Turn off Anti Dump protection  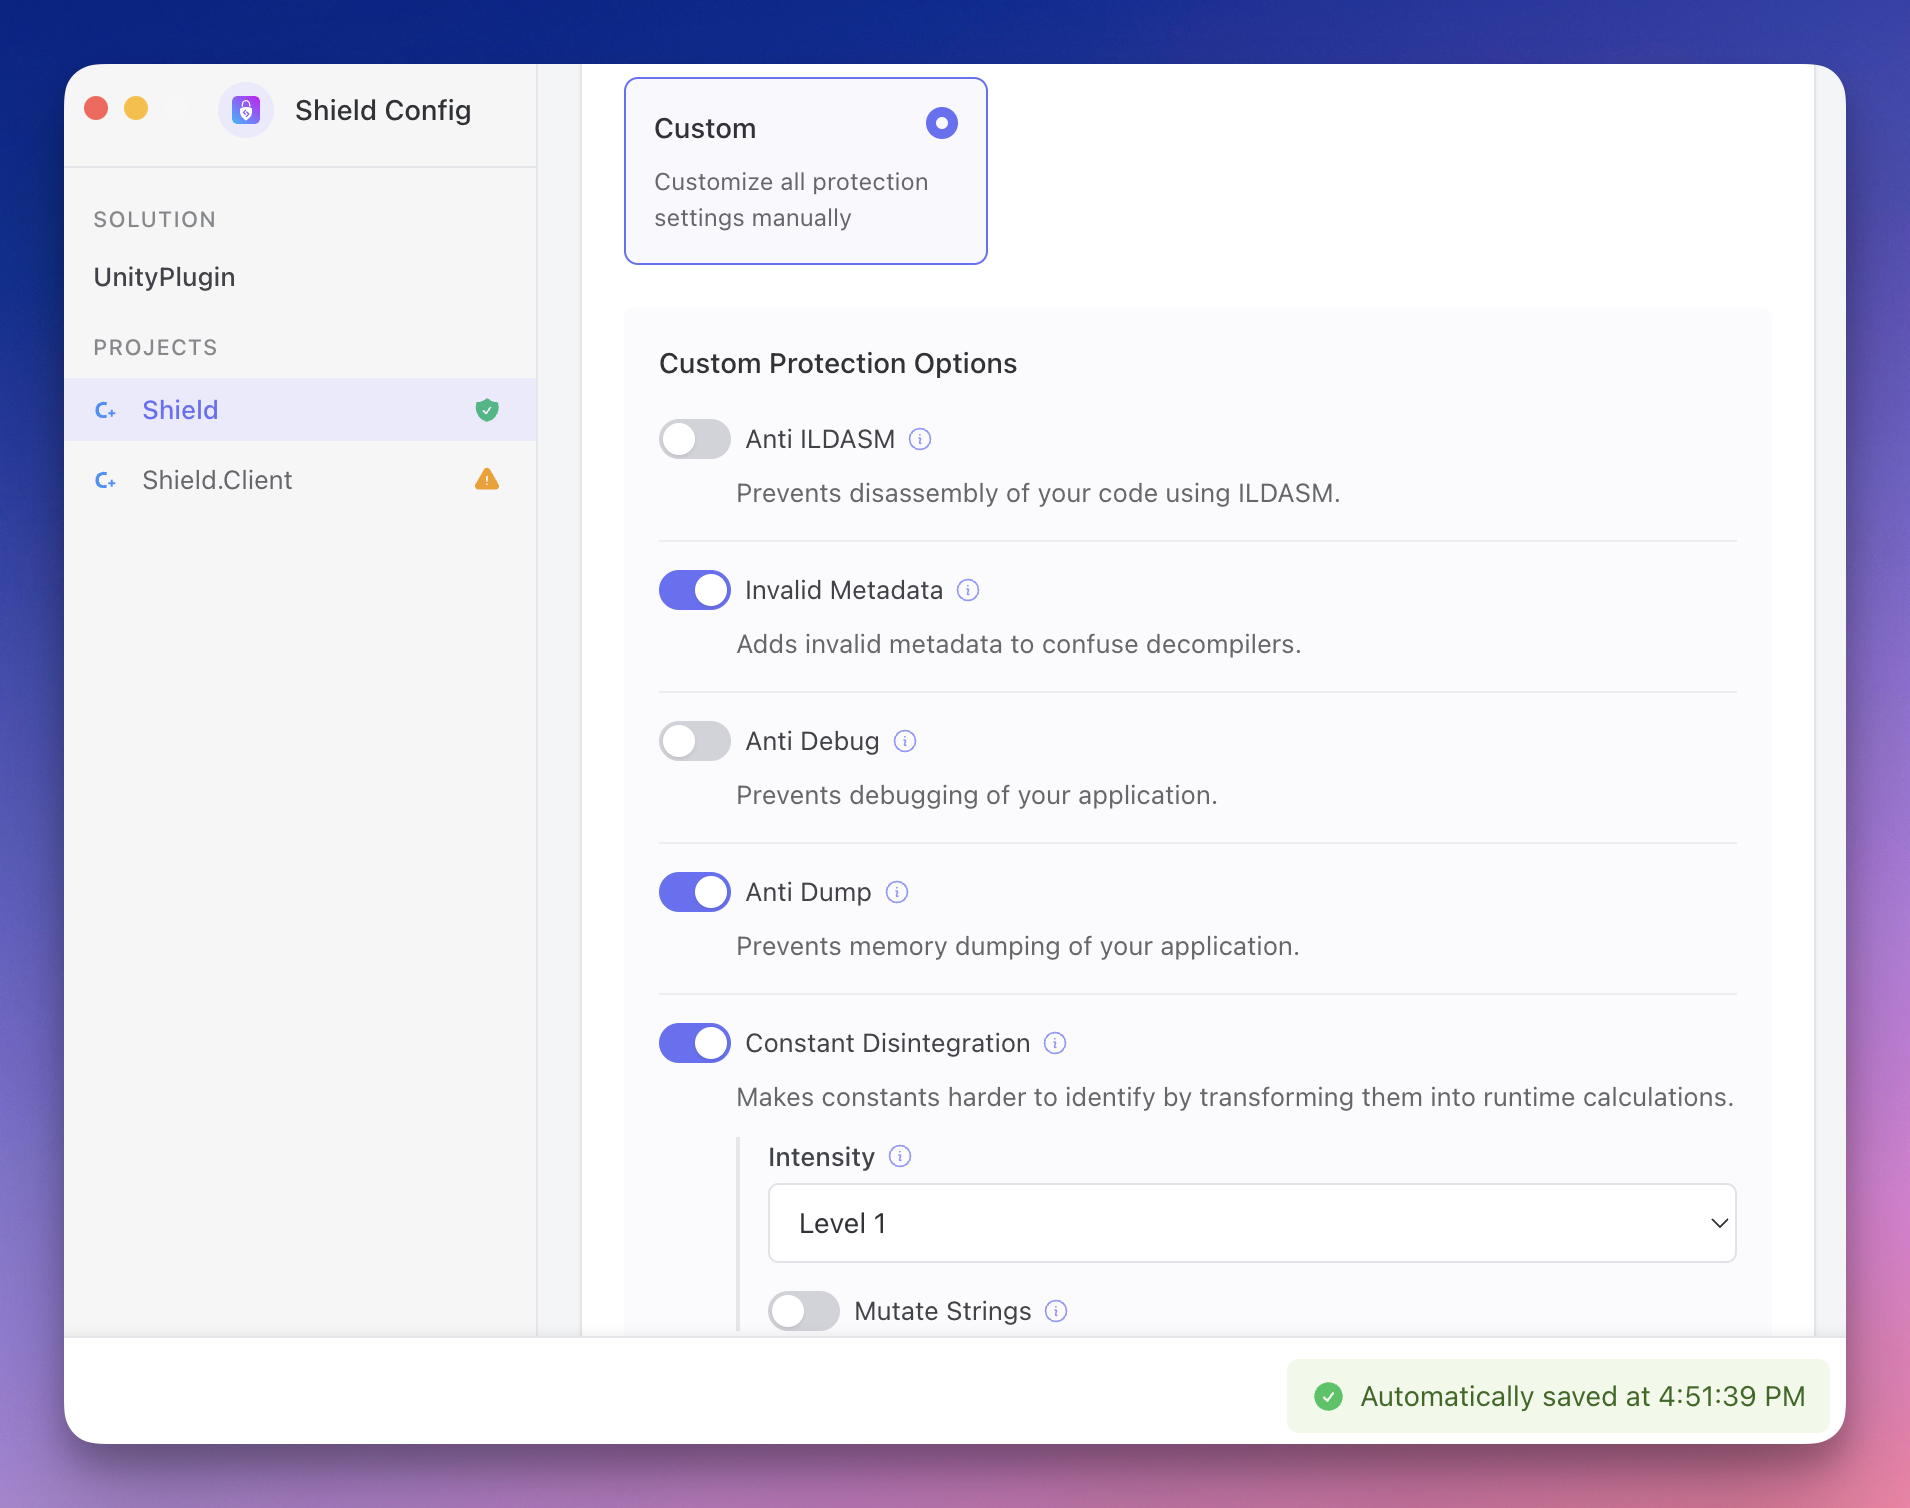[694, 892]
